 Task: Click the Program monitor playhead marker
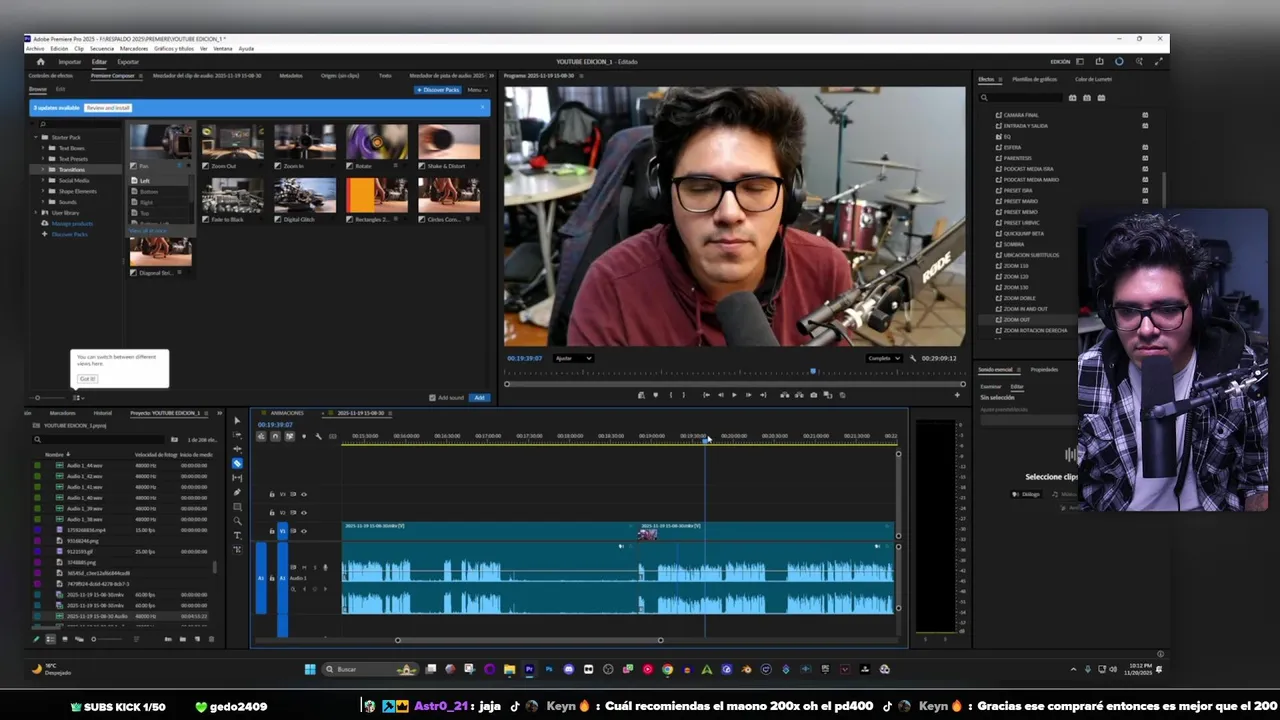[813, 372]
